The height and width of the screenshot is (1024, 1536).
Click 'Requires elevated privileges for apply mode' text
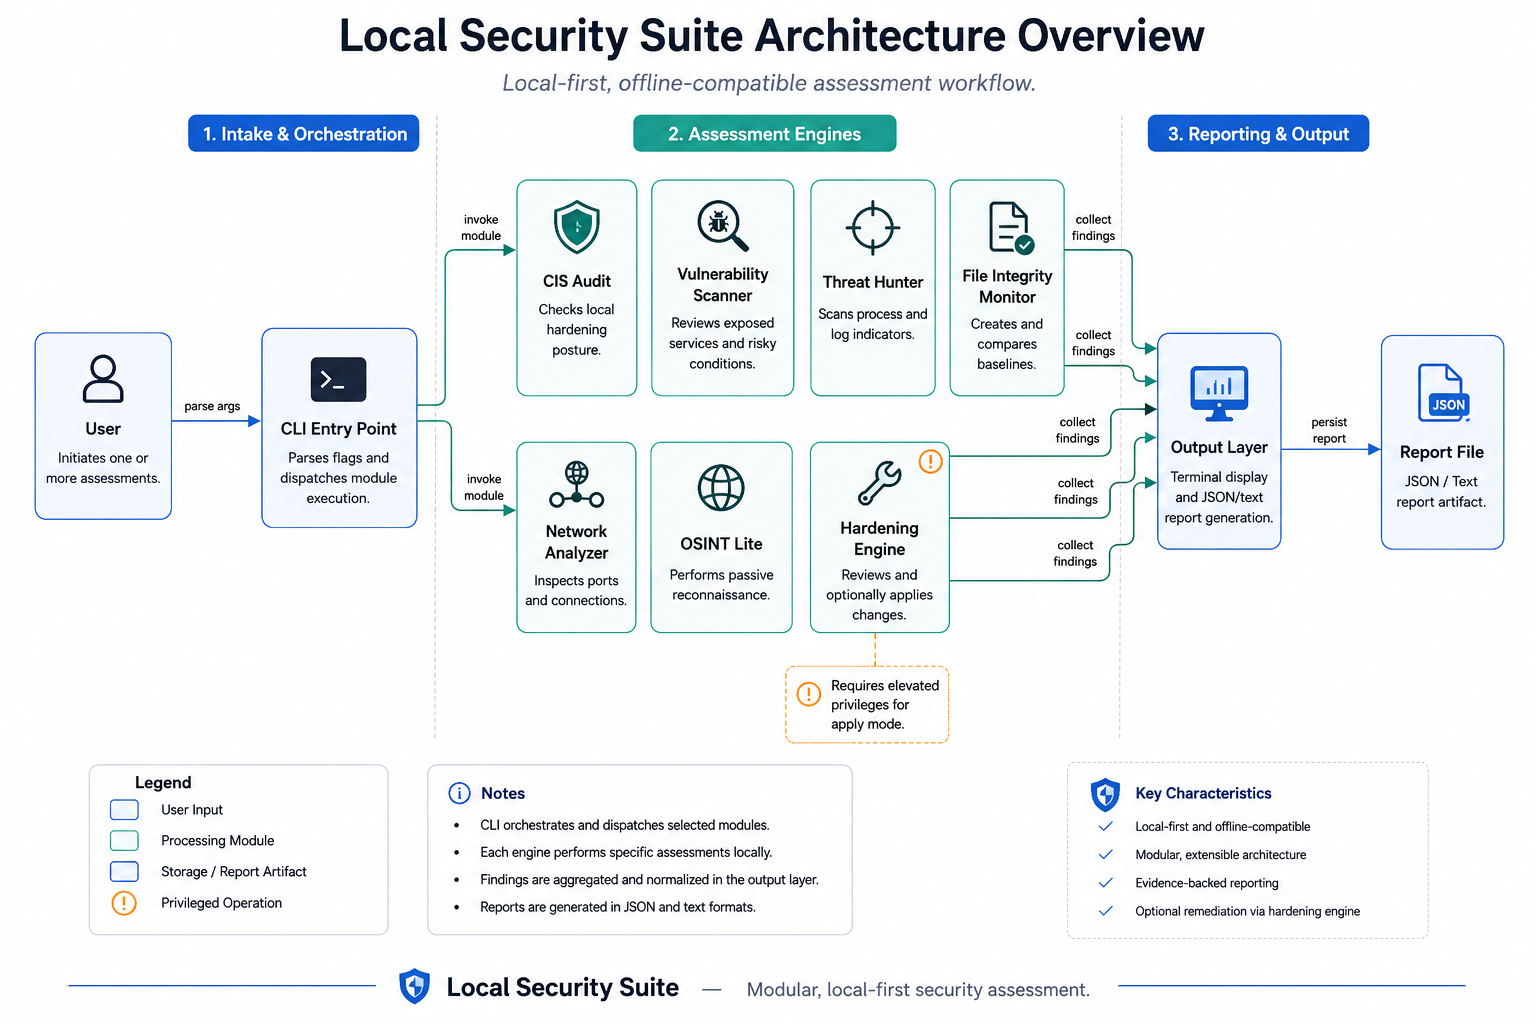click(885, 705)
